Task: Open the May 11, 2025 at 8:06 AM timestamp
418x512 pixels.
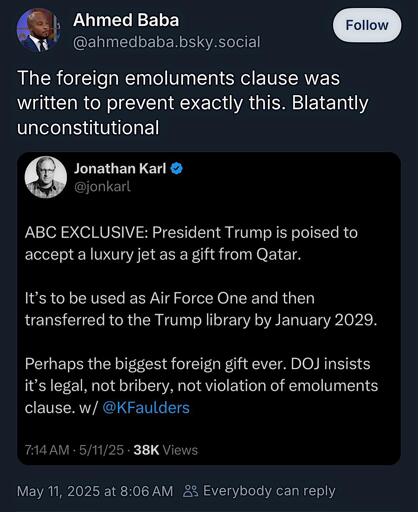Action: tap(95, 491)
